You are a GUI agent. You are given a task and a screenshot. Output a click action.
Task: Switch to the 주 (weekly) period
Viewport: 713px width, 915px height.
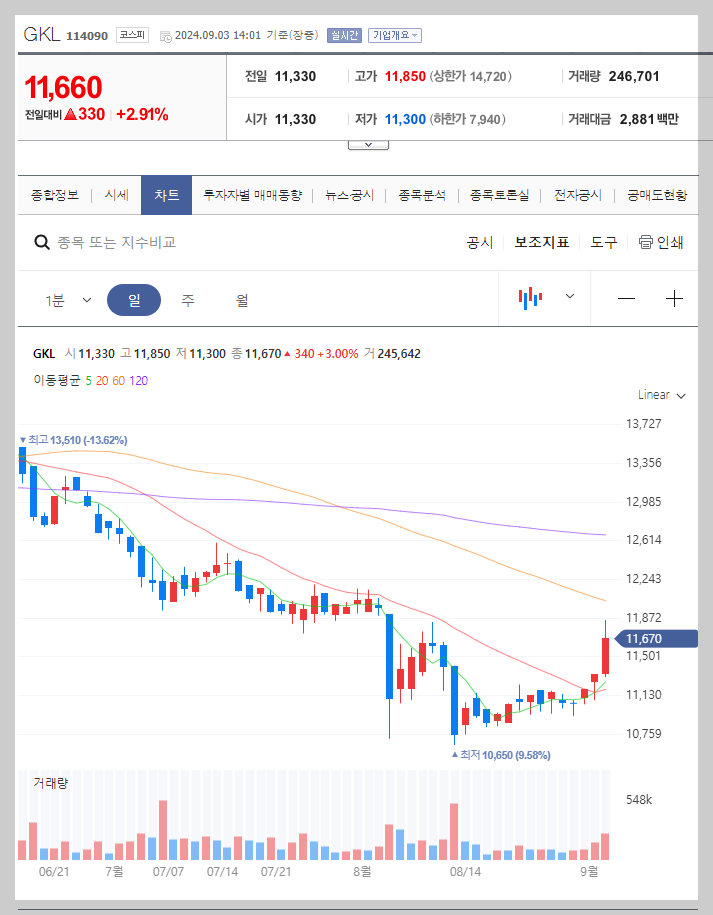point(187,299)
